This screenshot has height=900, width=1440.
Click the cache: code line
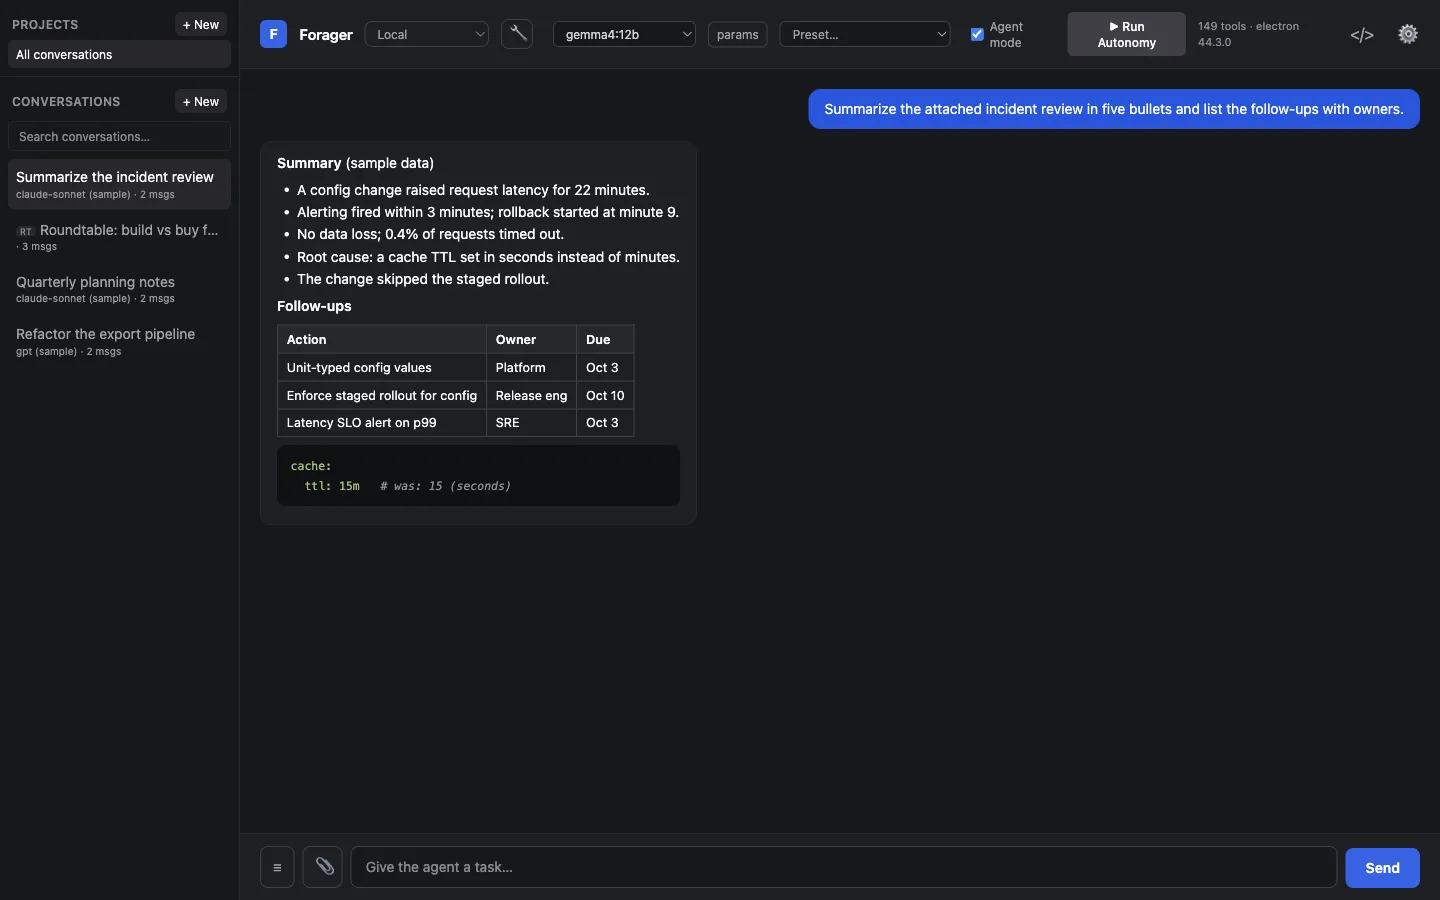coord(311,466)
